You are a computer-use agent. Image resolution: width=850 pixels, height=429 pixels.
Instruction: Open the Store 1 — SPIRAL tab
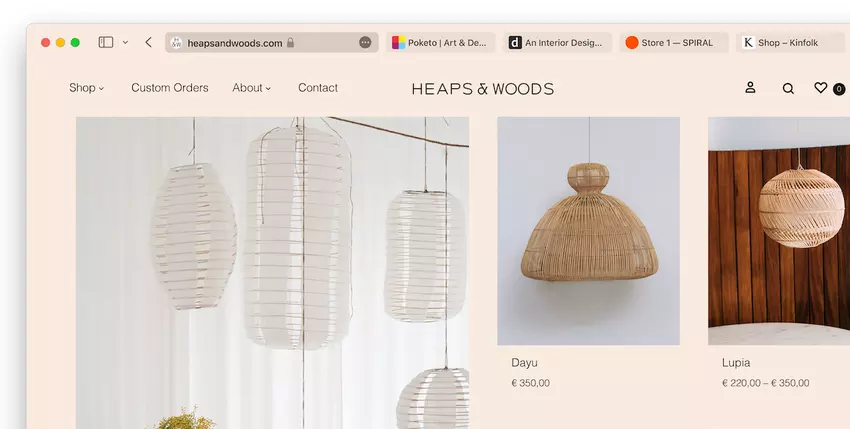tap(672, 43)
